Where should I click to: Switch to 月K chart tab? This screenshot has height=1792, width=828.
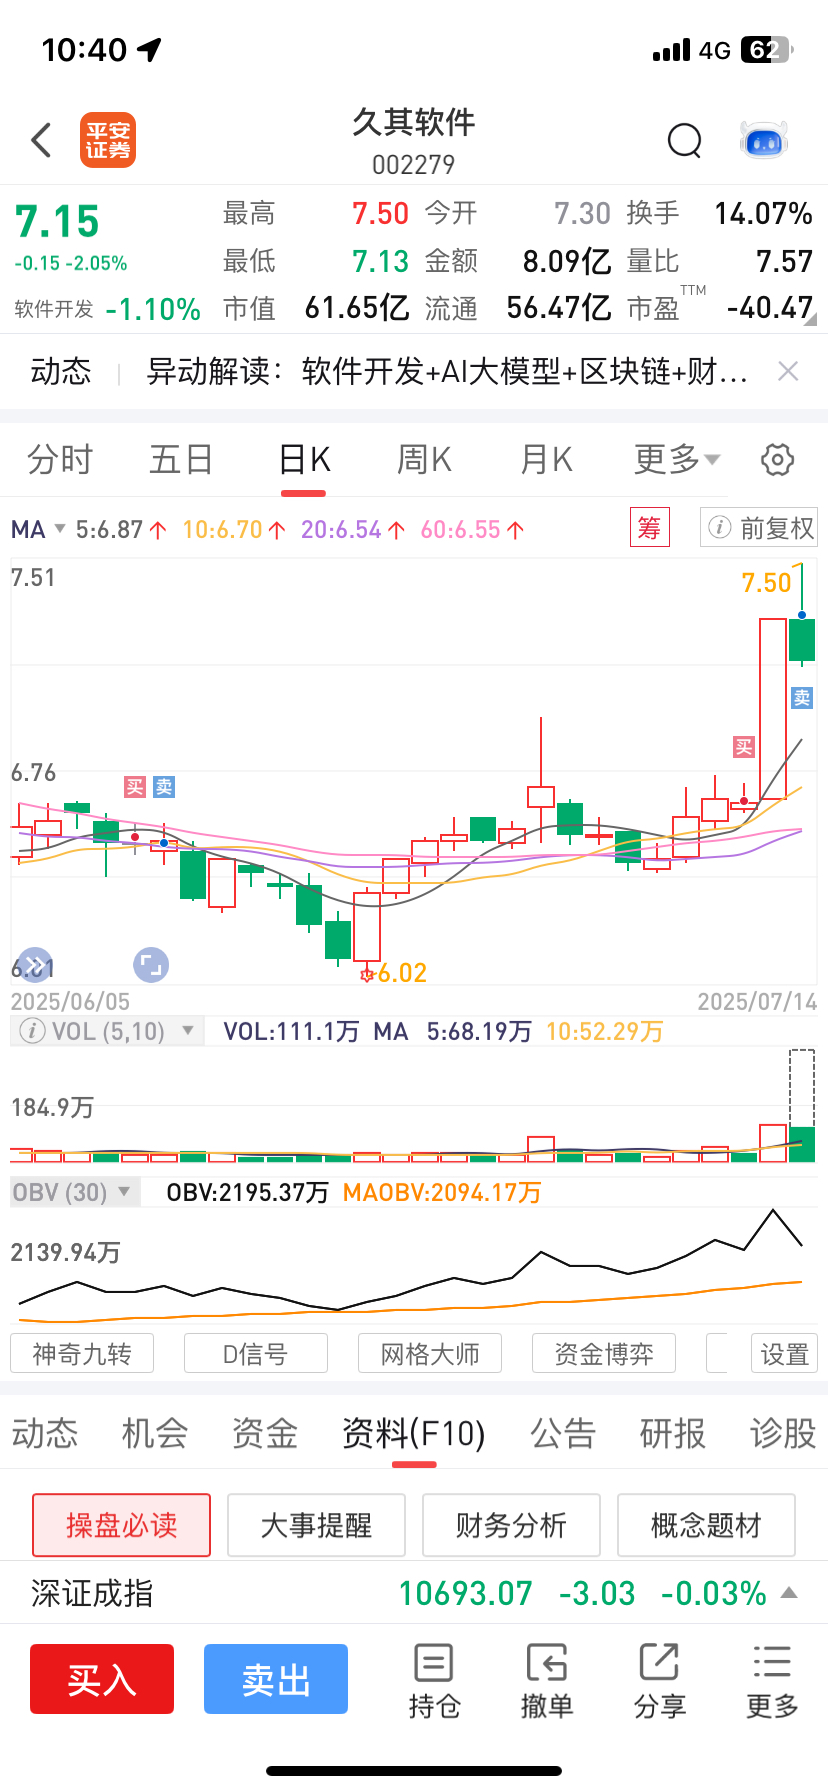[x=547, y=460]
